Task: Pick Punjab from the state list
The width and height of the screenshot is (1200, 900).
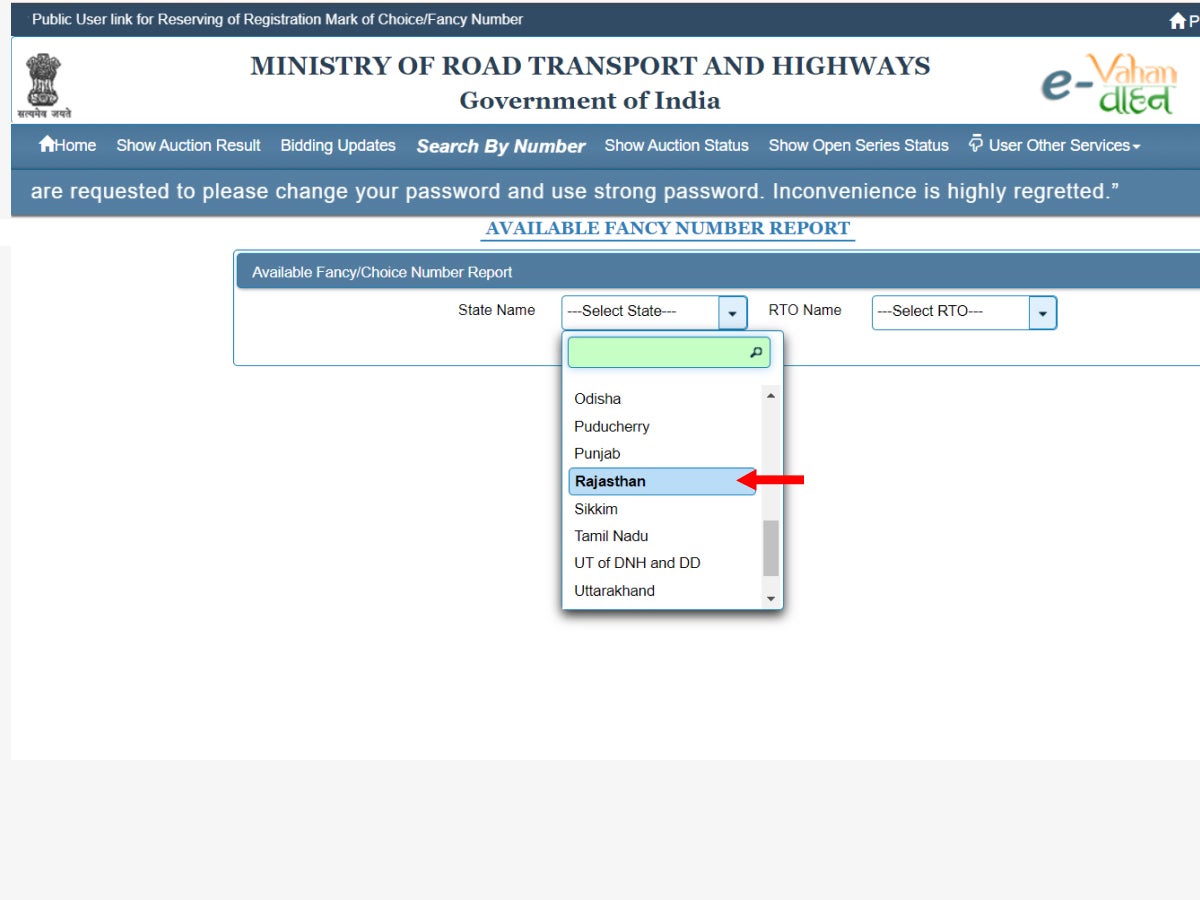Action: click(x=597, y=454)
